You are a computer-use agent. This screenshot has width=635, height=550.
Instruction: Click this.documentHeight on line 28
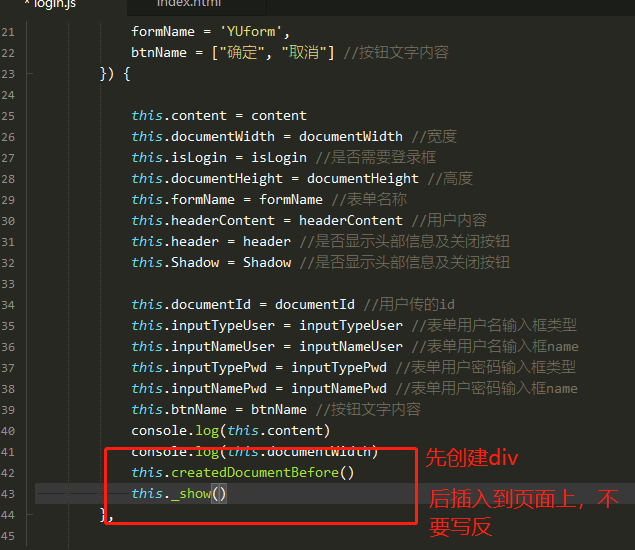(x=207, y=179)
